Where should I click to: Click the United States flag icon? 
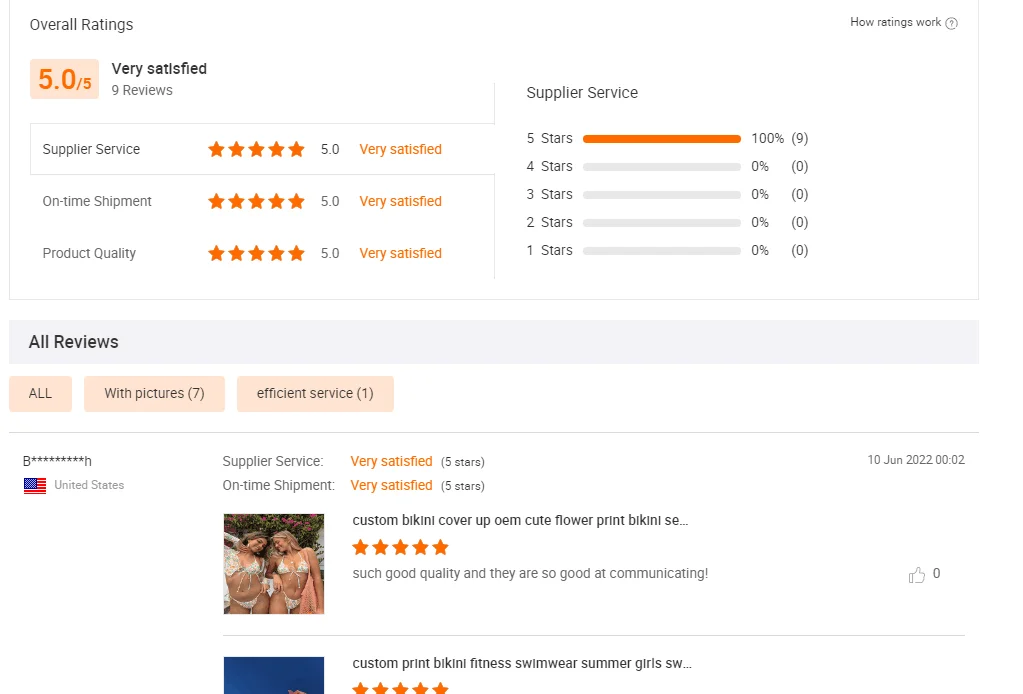(x=35, y=486)
